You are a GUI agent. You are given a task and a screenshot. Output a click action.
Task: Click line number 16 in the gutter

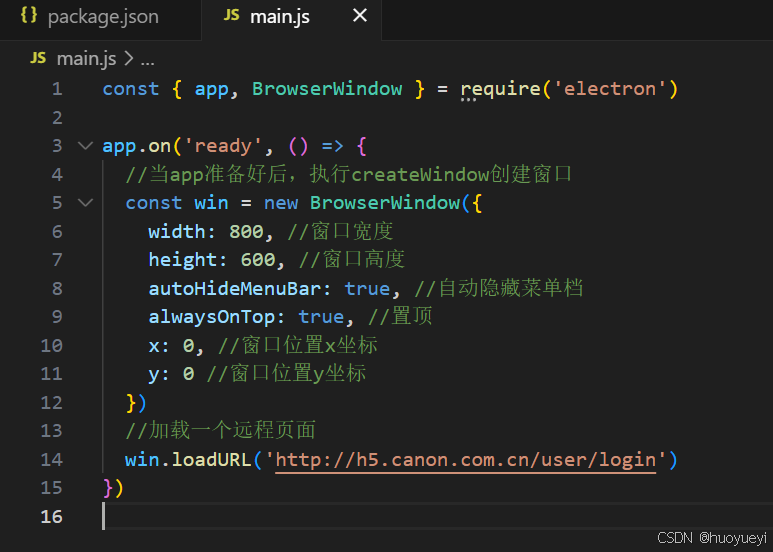tap(51, 517)
